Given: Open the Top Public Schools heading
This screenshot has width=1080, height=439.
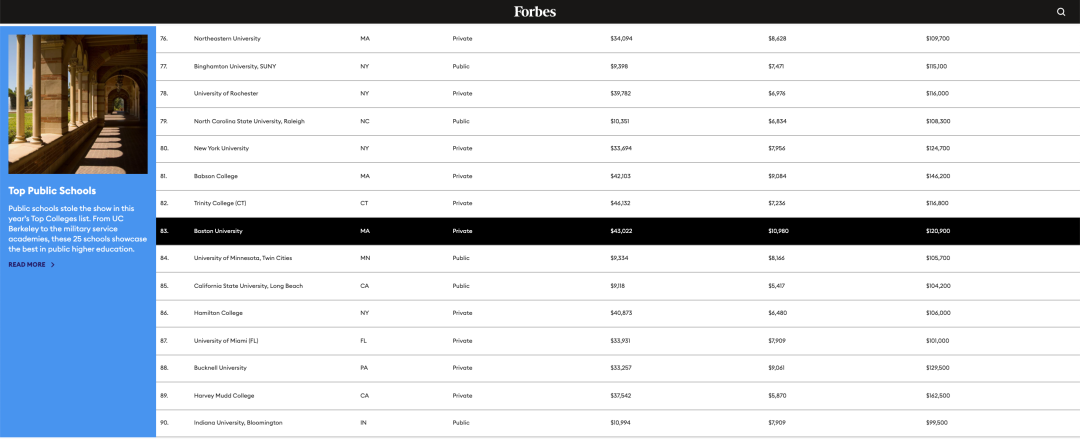Looking at the screenshot, I should click(x=52, y=190).
